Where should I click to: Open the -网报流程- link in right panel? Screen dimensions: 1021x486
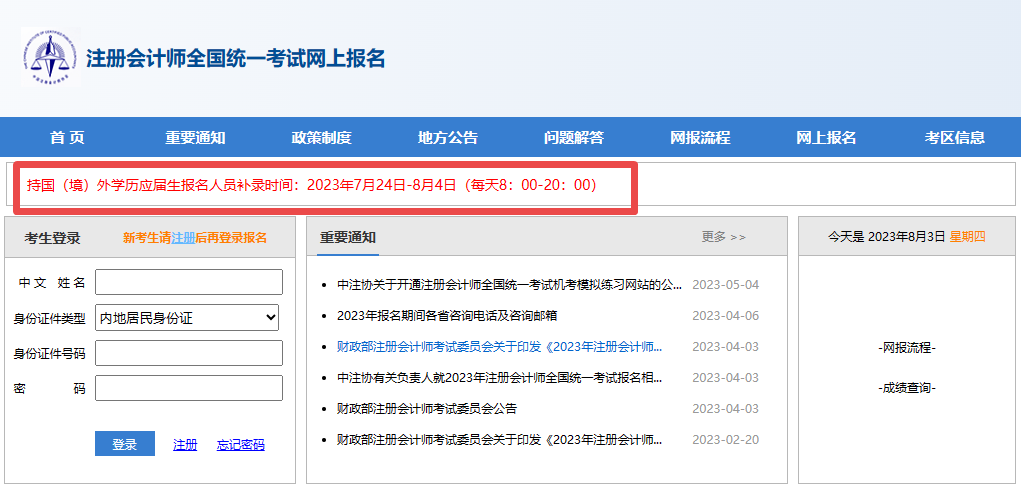(907, 348)
